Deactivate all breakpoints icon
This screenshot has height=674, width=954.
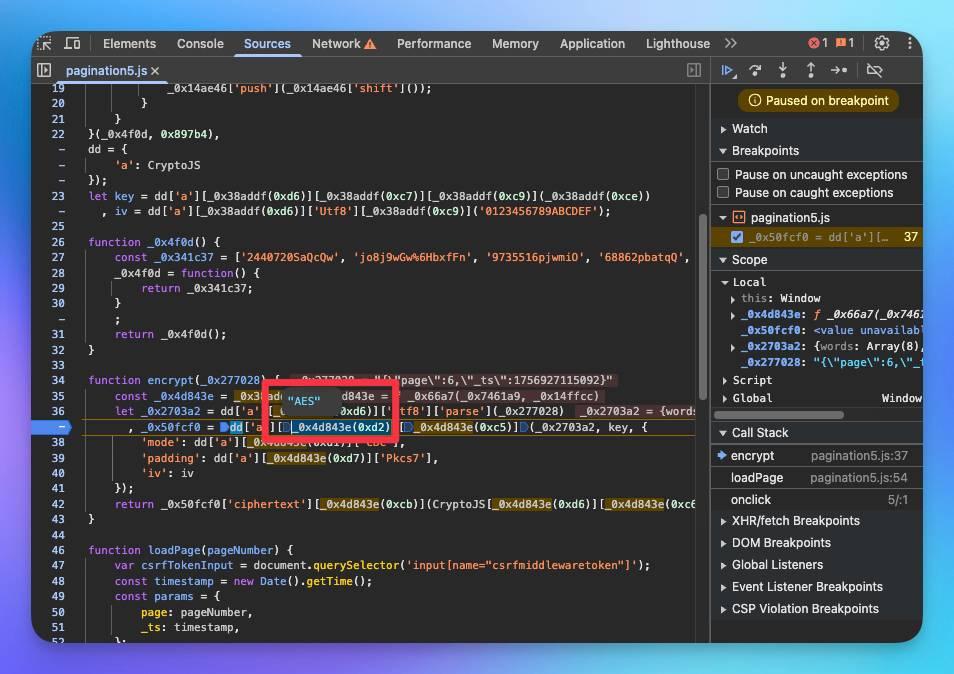click(874, 71)
